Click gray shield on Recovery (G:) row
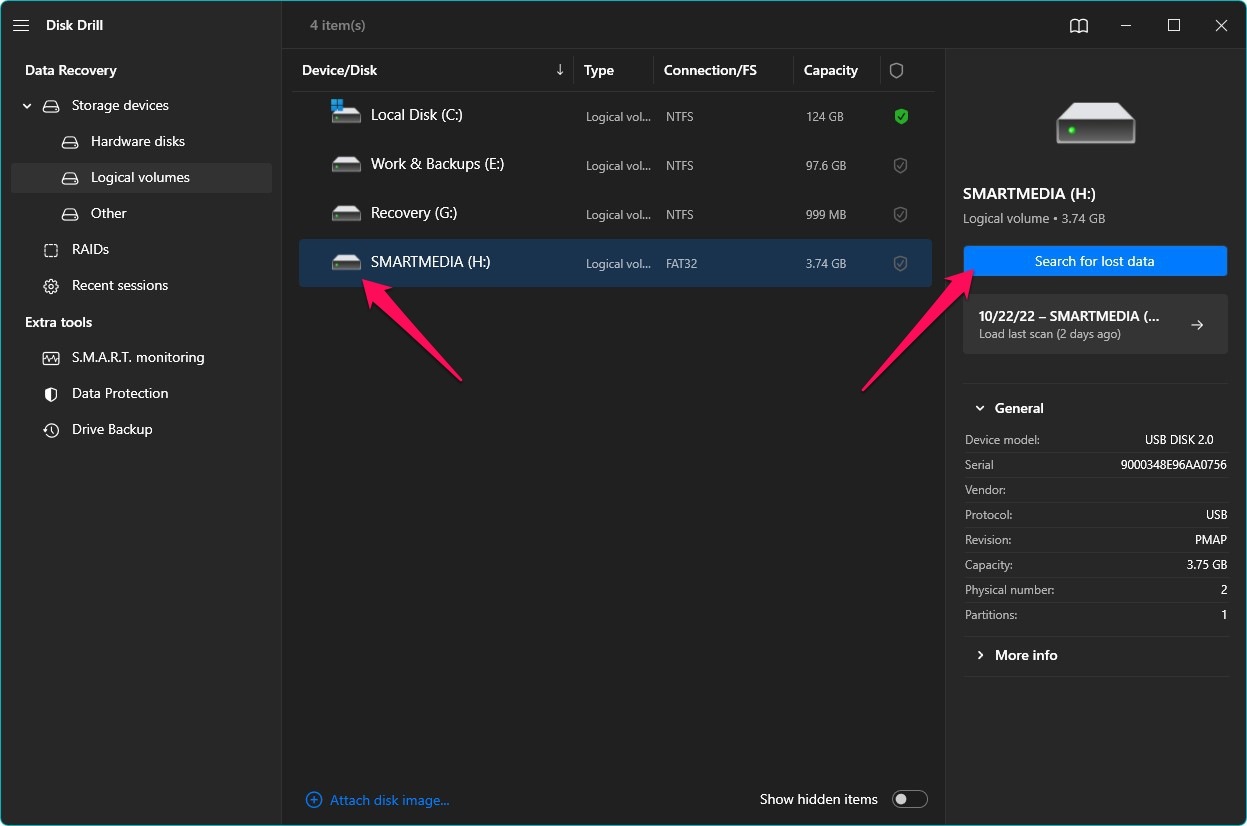 pyautogui.click(x=900, y=215)
